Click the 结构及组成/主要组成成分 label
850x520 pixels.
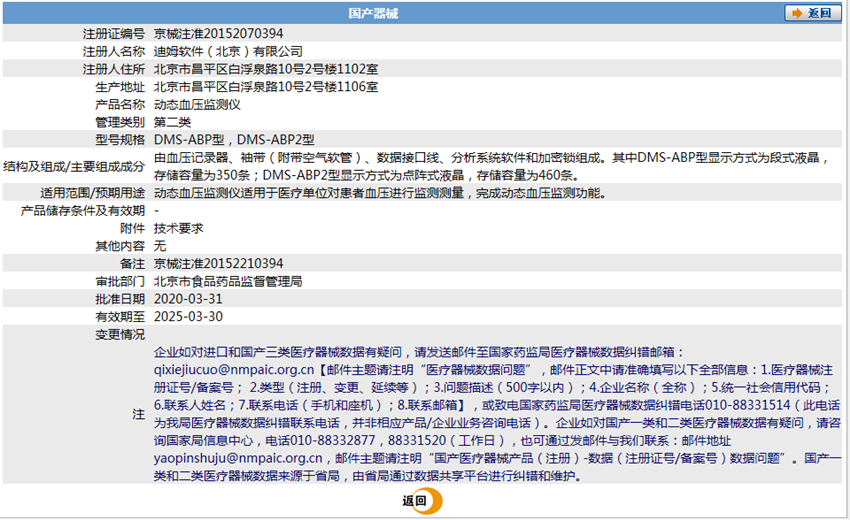coord(74,166)
